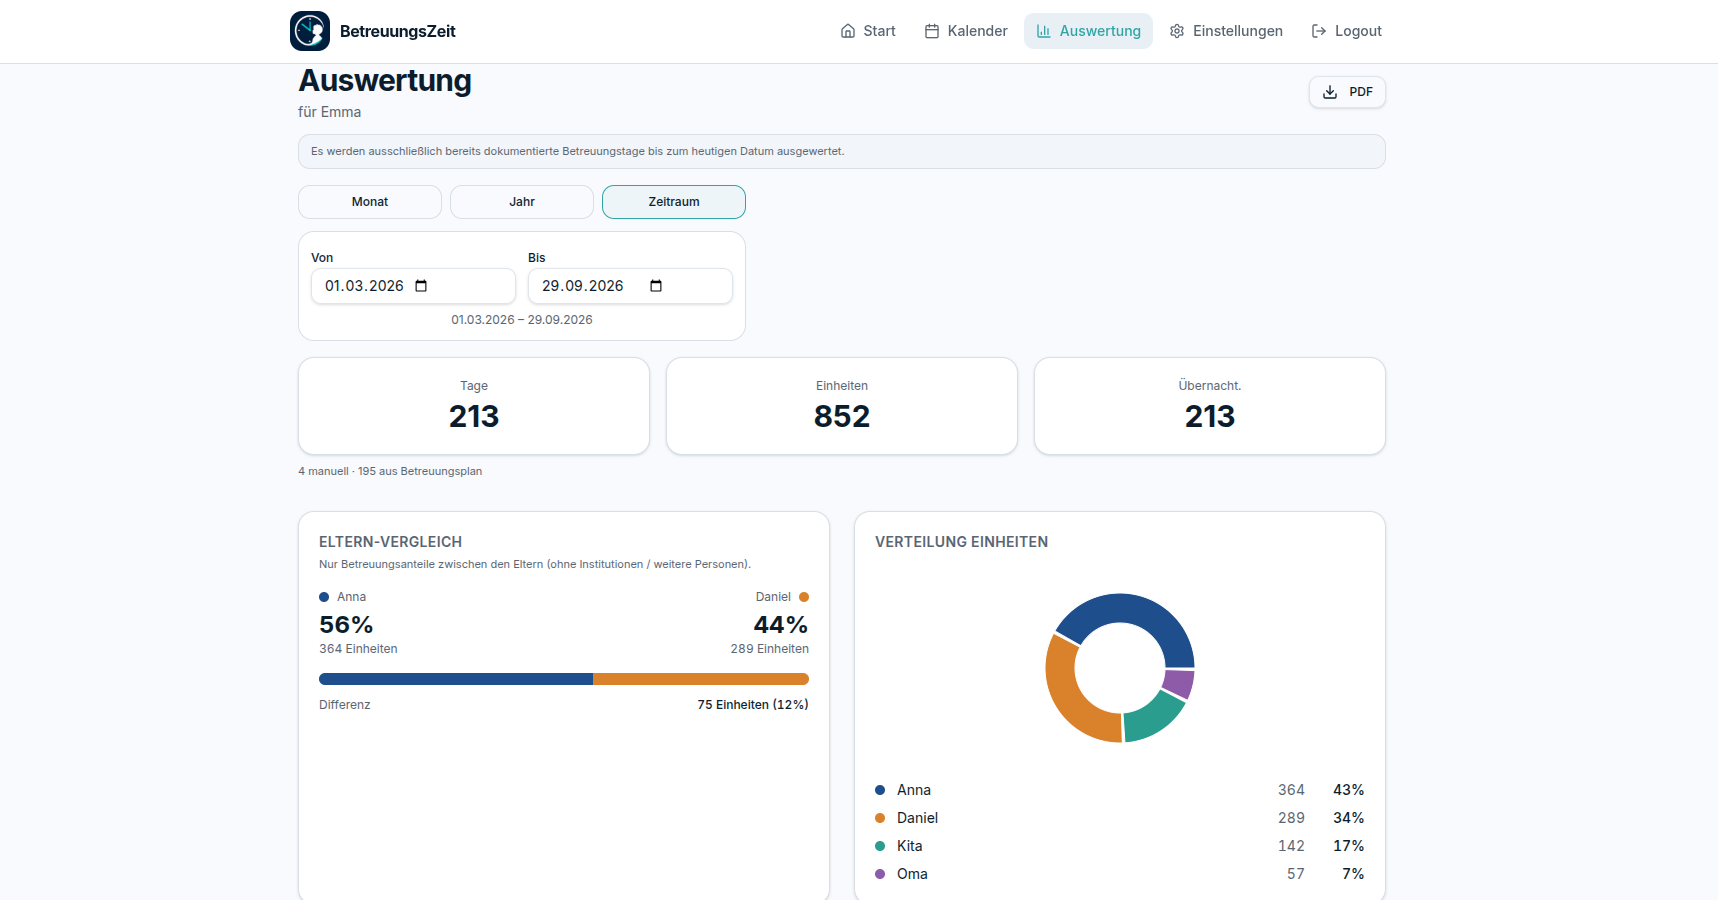Switch to the Jahr view
Viewport: 1718px width, 900px height.
coord(522,202)
